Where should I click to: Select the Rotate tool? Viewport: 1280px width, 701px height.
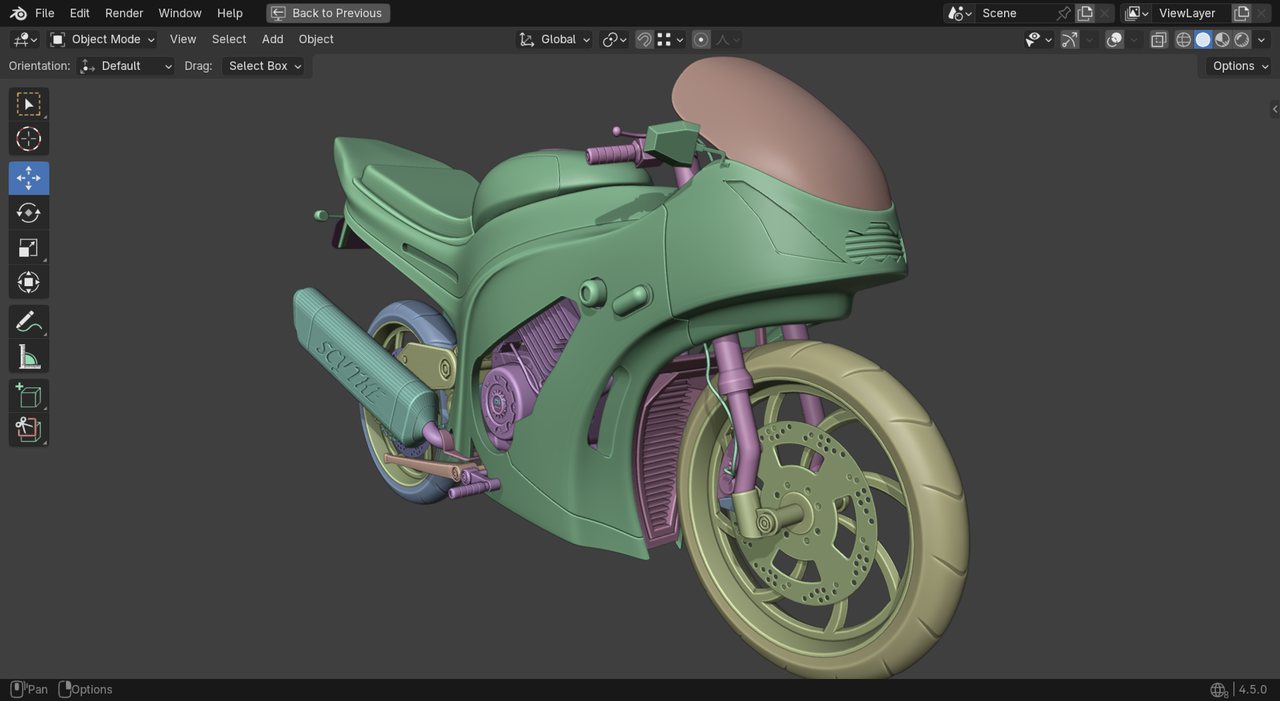click(x=28, y=213)
